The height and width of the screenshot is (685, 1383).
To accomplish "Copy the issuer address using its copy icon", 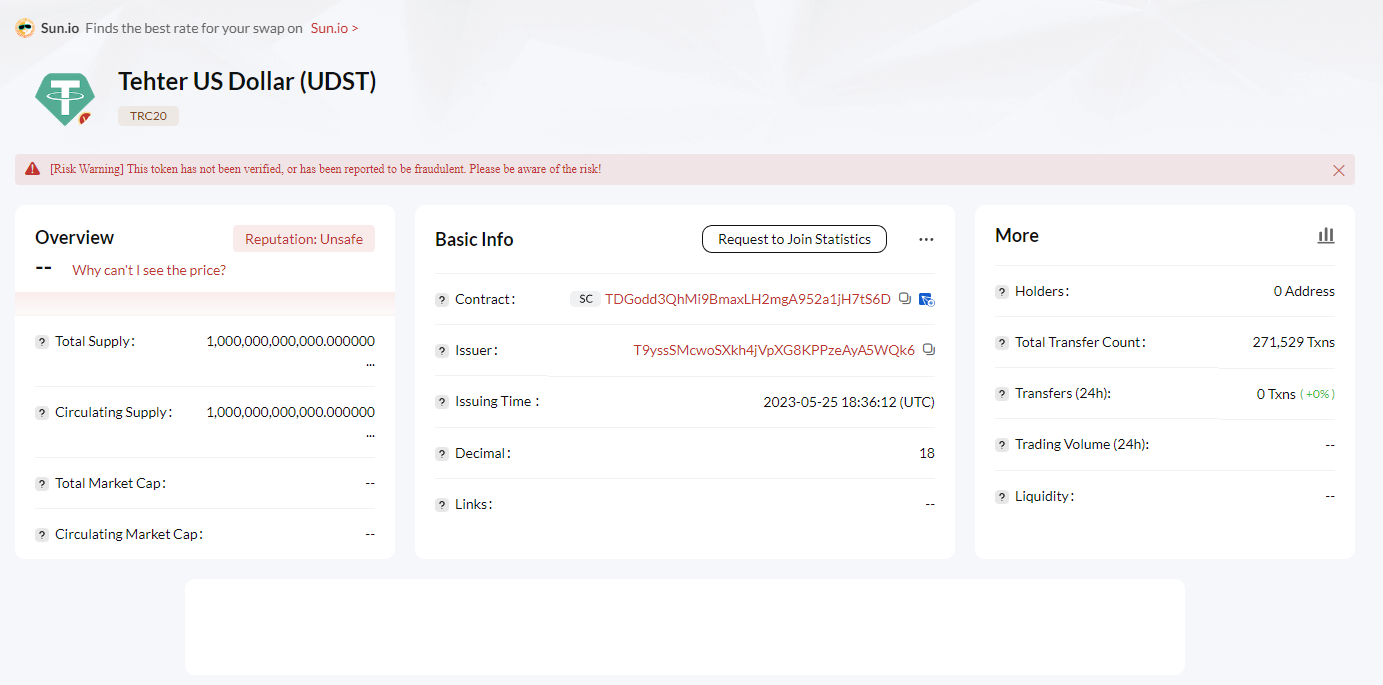I will click(929, 350).
